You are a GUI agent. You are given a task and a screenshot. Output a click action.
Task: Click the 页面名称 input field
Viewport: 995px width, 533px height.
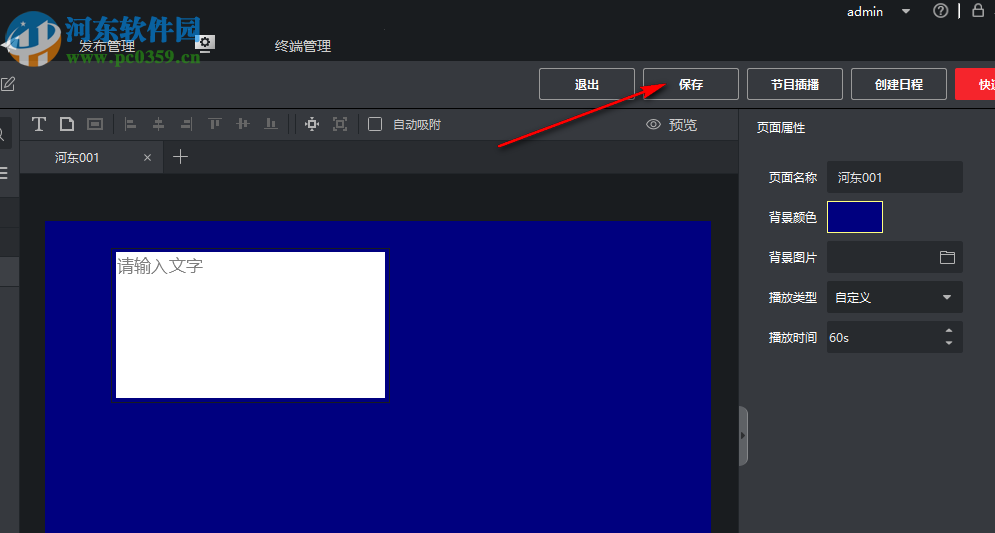895,177
